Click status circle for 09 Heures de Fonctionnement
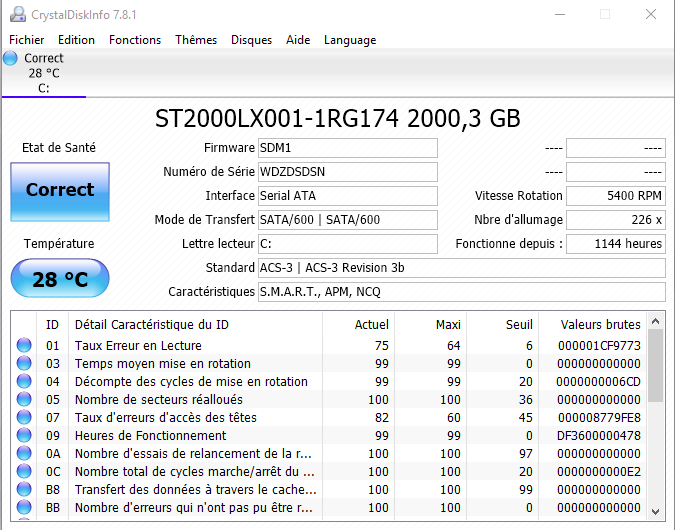This screenshot has width=675, height=530. tap(24, 435)
